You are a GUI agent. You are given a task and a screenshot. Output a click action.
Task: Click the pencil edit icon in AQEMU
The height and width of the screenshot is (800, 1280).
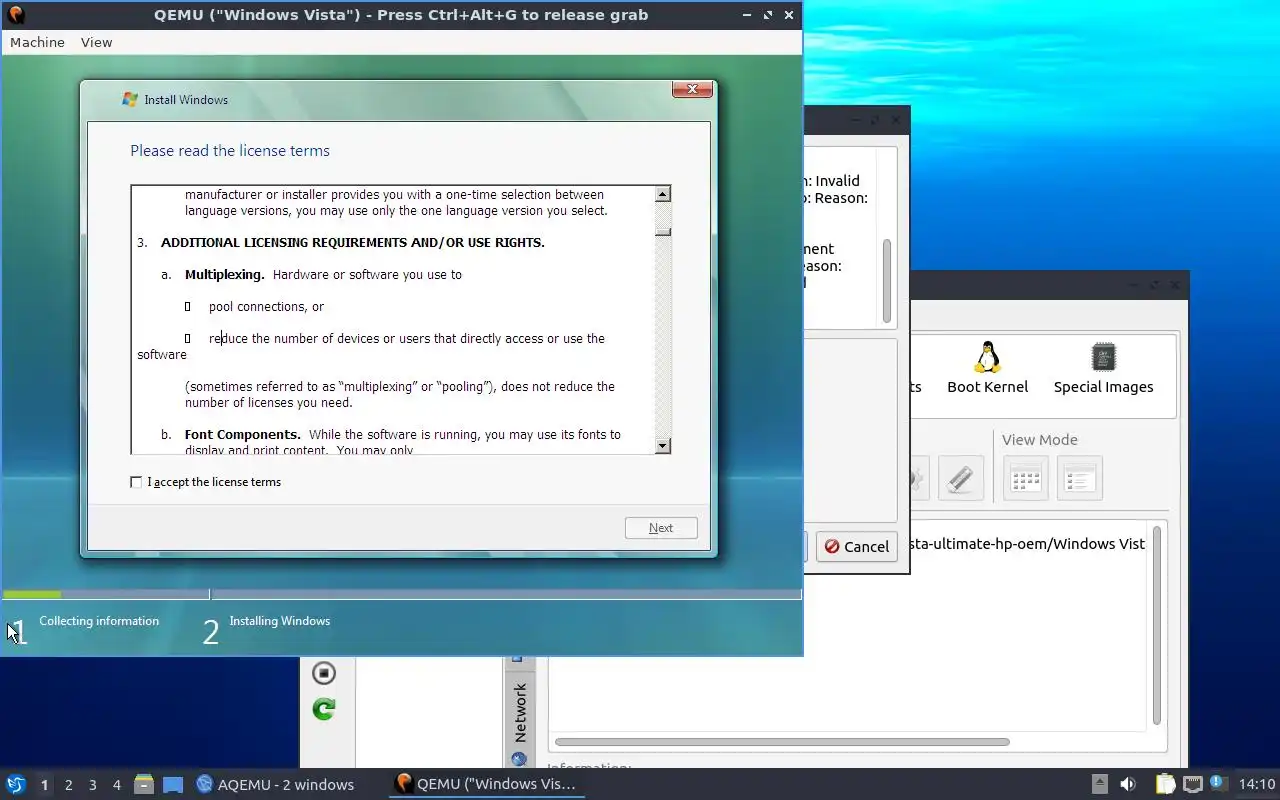coord(960,478)
